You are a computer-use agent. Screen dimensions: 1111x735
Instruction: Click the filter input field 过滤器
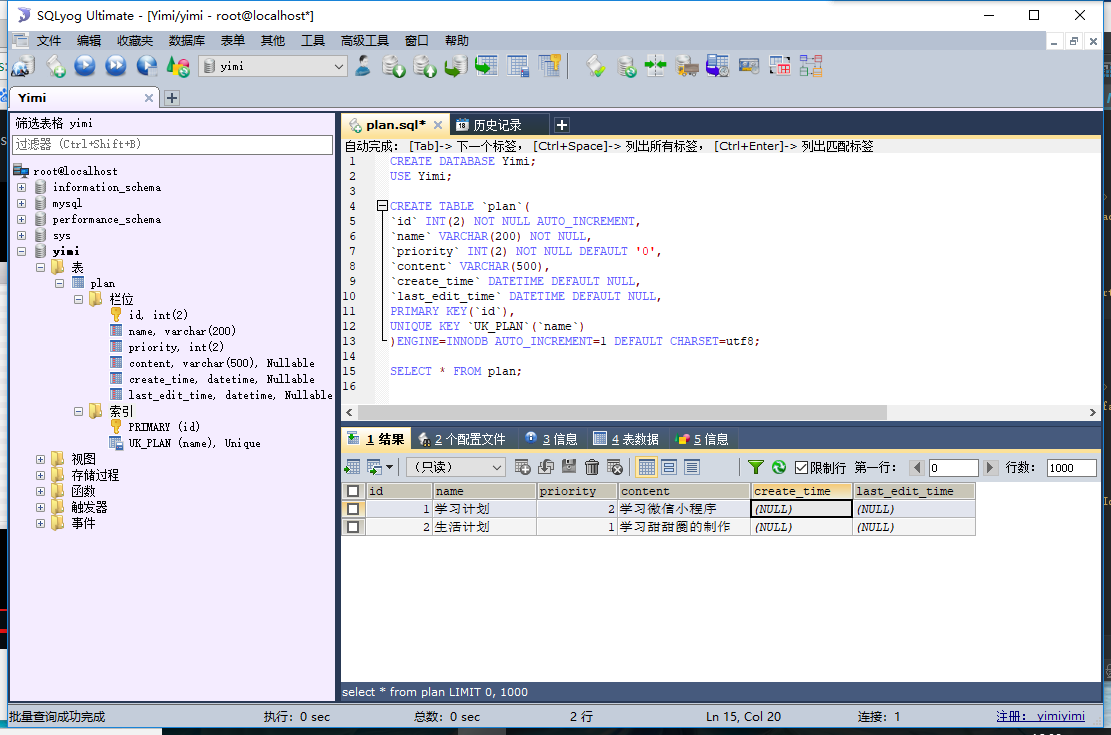click(x=172, y=145)
